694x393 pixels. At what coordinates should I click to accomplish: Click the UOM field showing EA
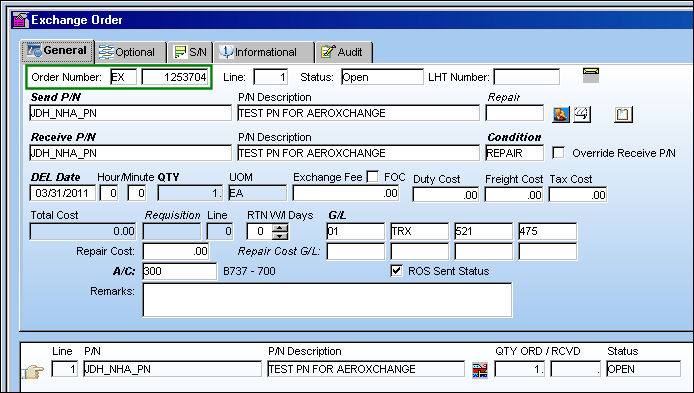click(257, 193)
